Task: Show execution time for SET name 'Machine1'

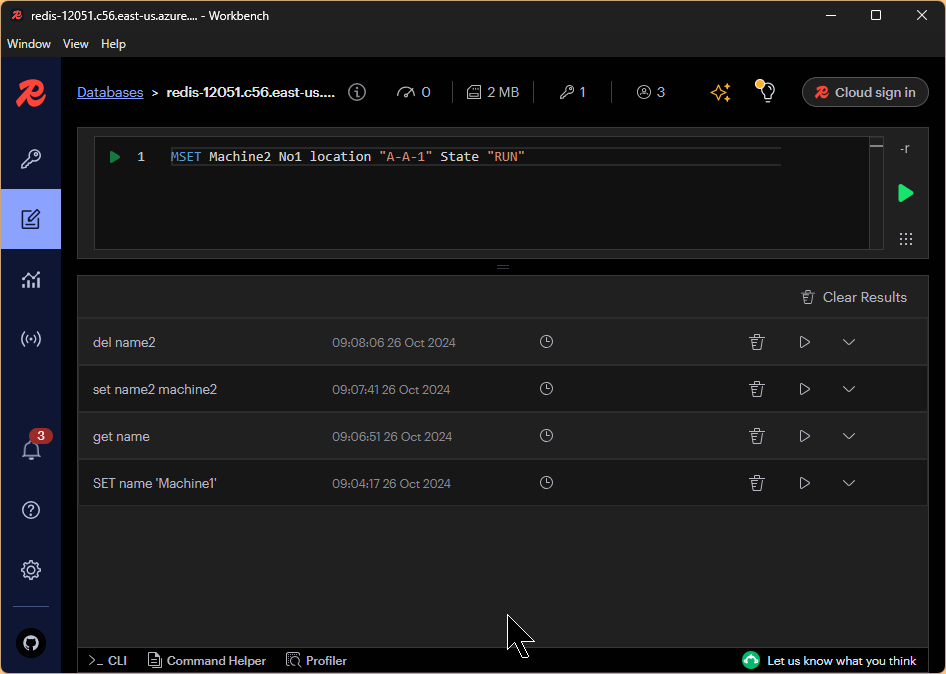Action: point(546,483)
